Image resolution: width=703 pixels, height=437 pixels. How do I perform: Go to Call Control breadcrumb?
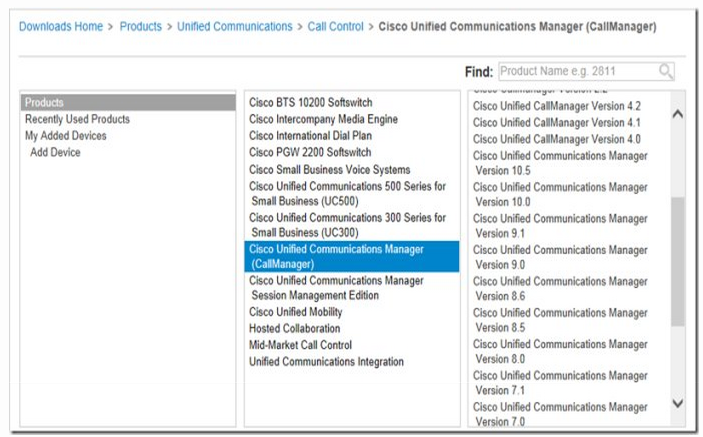point(335,26)
